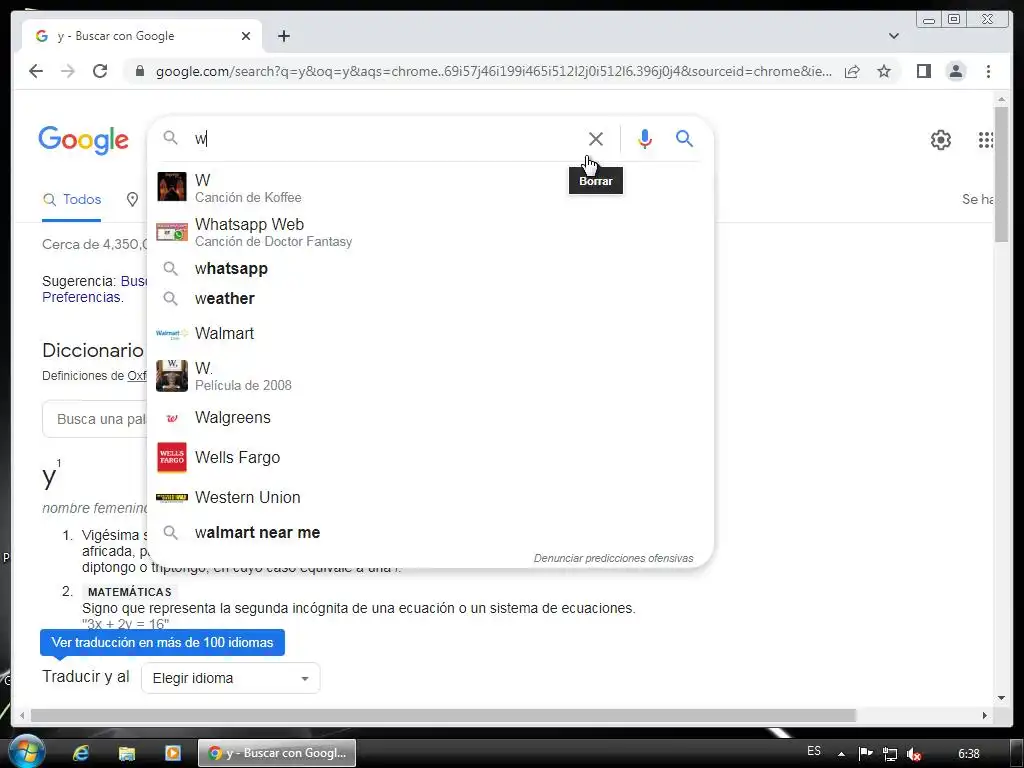Choose the 'whatsapp' suggestion
1024x768 pixels.
coord(430,268)
